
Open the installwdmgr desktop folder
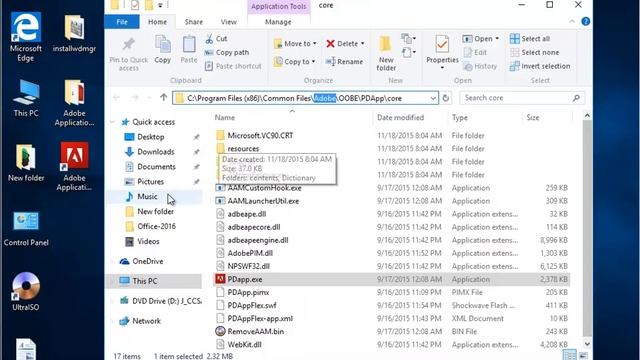click(74, 34)
